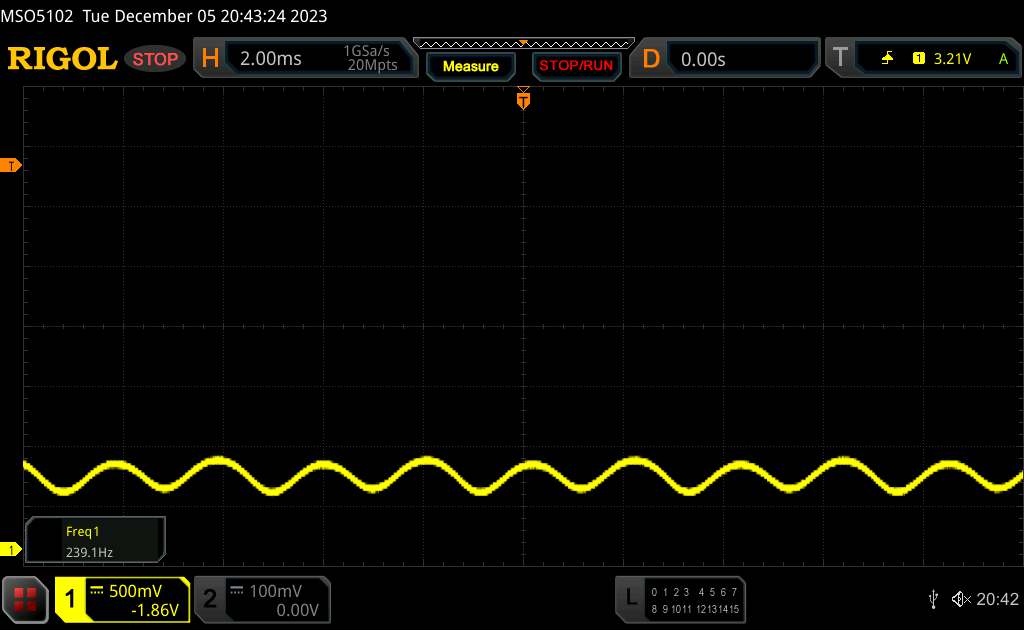Select the Freq1 239.1Hz measurement box
This screenshot has width=1024, height=630.
(96, 540)
